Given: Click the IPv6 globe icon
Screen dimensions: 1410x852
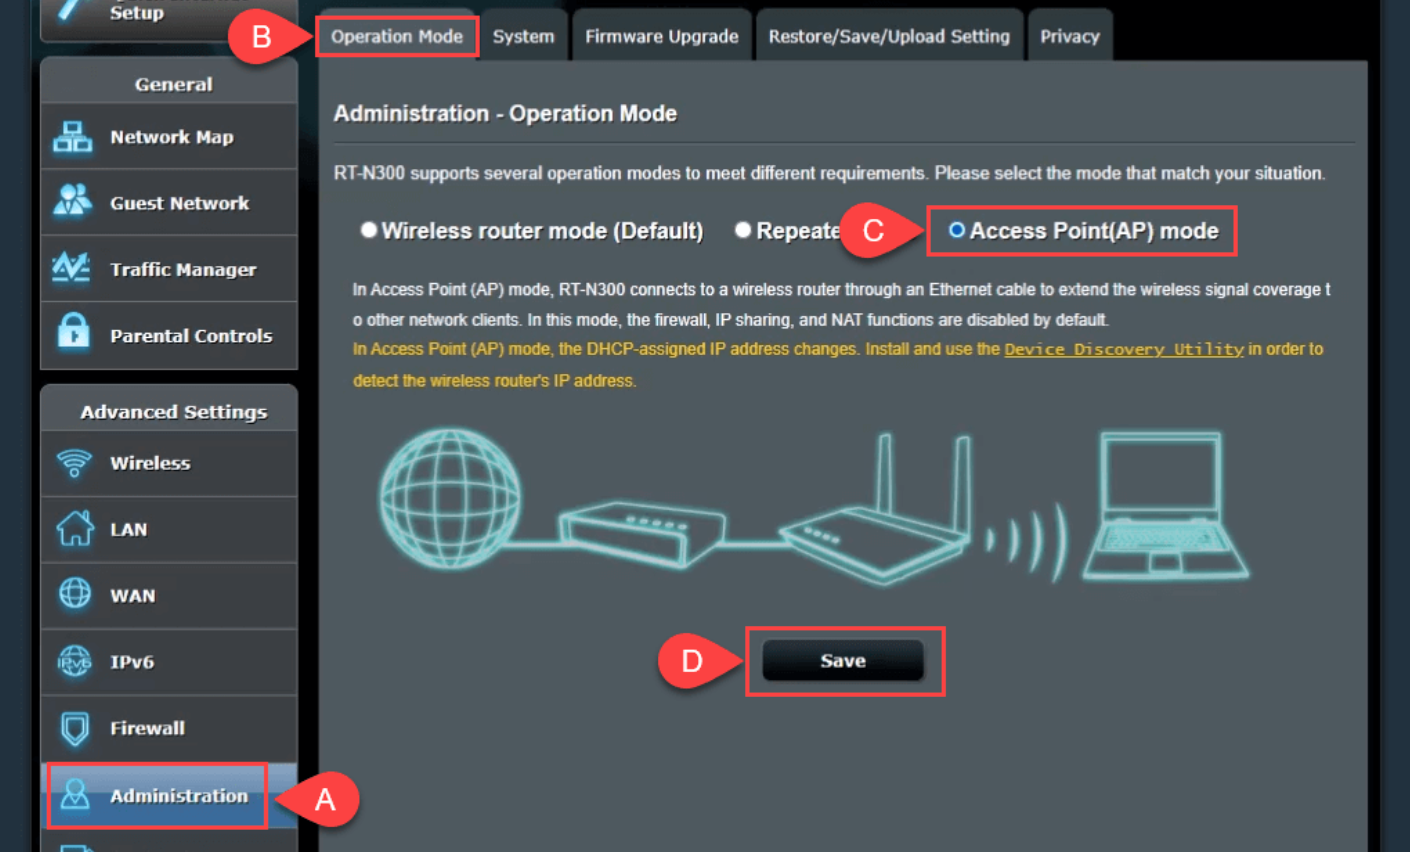Looking at the screenshot, I should pos(75,661).
